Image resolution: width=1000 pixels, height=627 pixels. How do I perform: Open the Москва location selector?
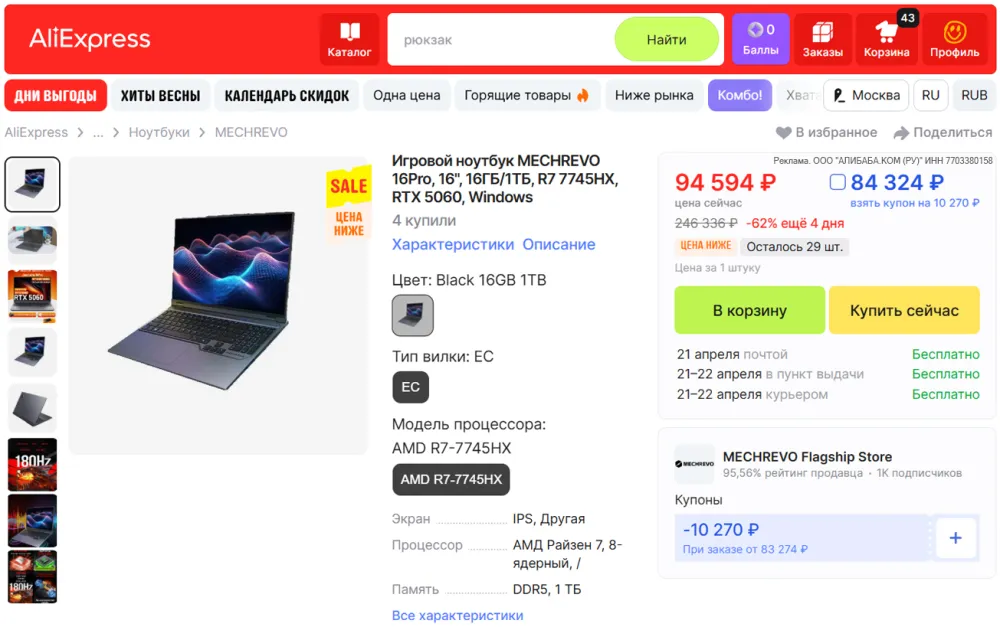click(867, 96)
